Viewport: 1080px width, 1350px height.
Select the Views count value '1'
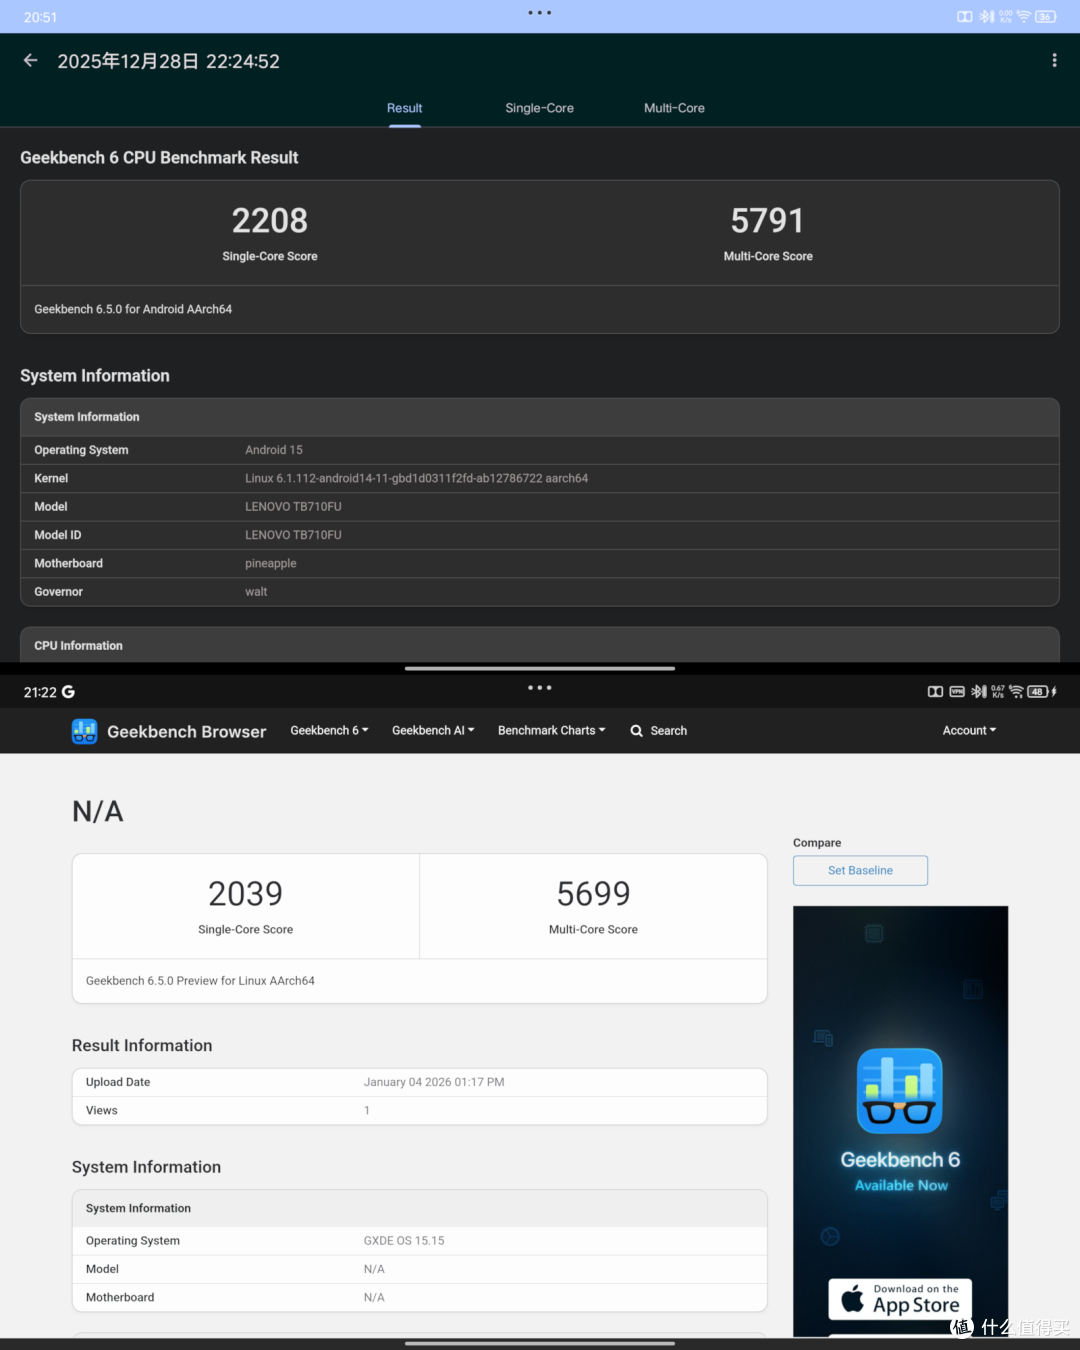[x=367, y=1111]
